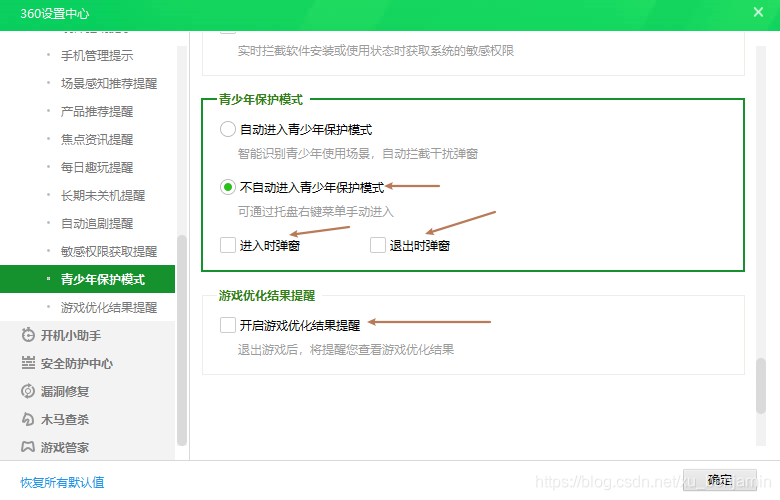Click the 确定 button
This screenshot has width=780, height=500.
719,480
